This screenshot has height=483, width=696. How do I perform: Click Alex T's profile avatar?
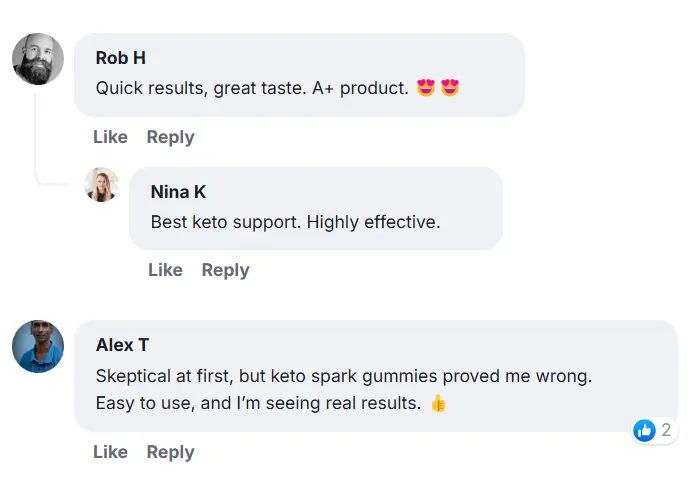pos(38,347)
